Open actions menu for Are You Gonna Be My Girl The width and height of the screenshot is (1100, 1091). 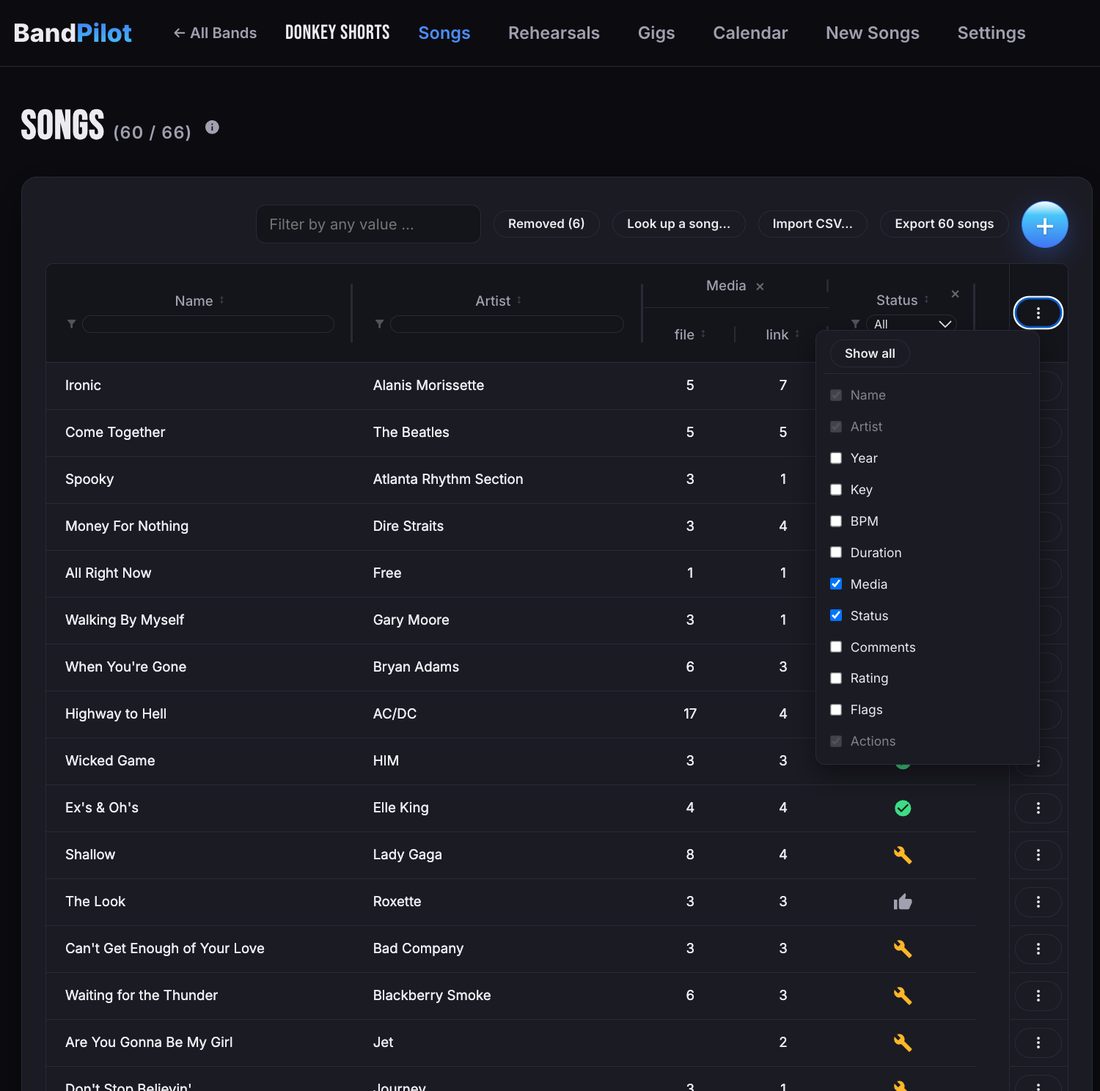tap(1038, 1043)
